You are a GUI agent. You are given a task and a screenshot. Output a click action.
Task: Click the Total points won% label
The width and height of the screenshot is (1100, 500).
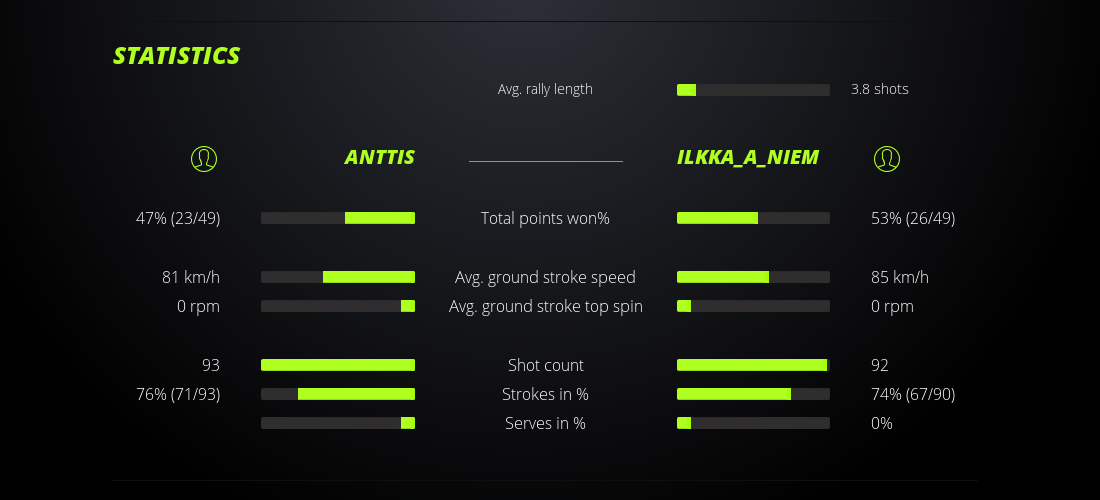(x=545, y=218)
